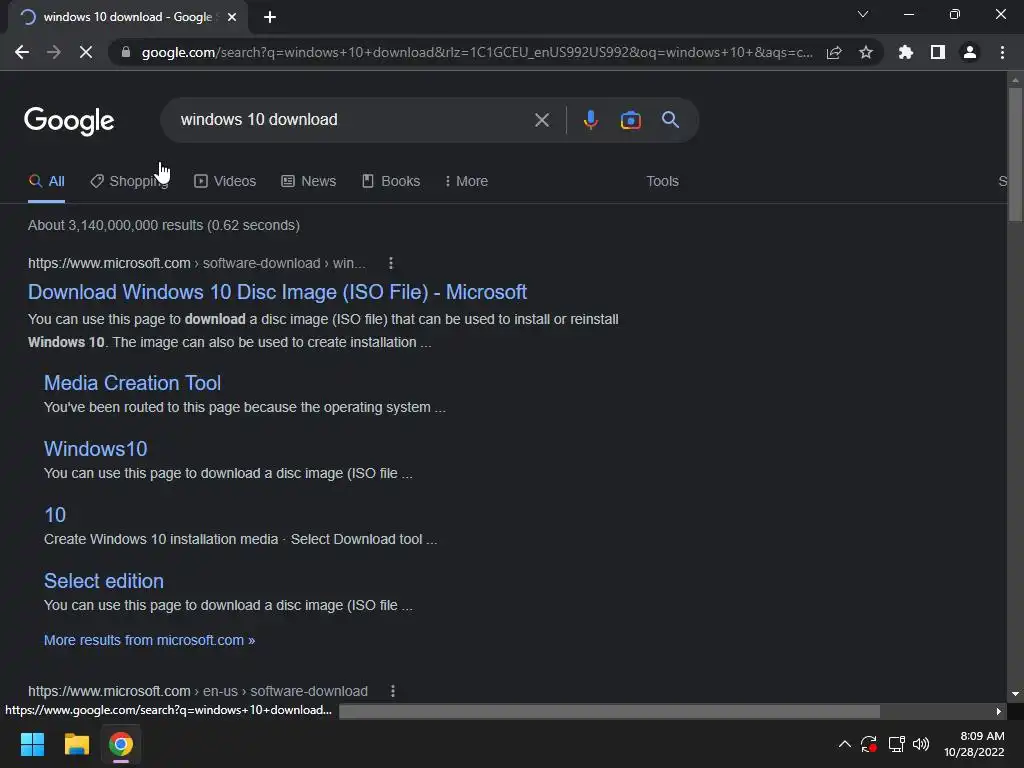Click the forward navigation arrow
Image resolution: width=1024 pixels, height=768 pixels.
point(54,52)
